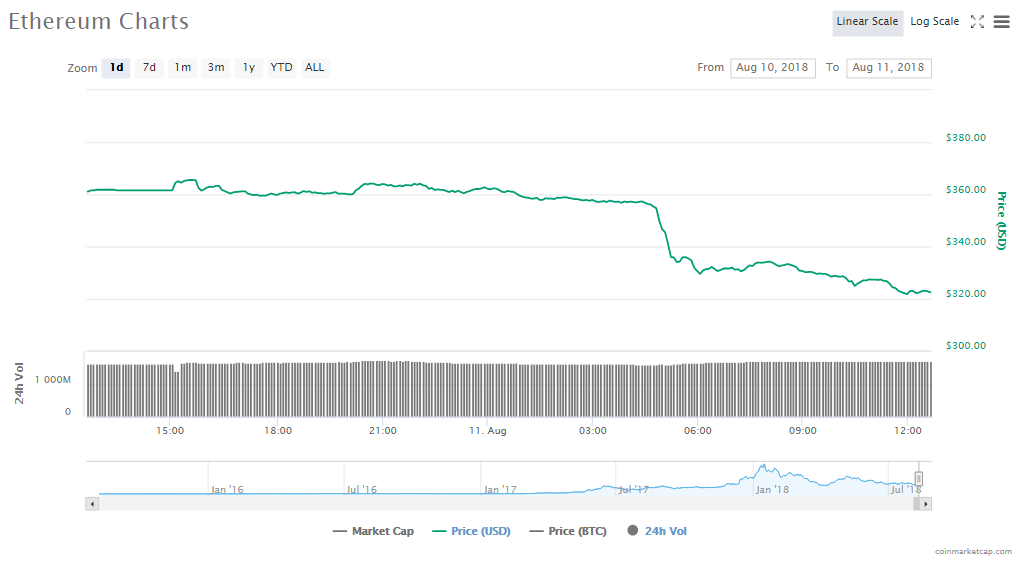Switch chart to Linear Scale
Image resolution: width=1021 pixels, height=565 pixels.
(867, 22)
